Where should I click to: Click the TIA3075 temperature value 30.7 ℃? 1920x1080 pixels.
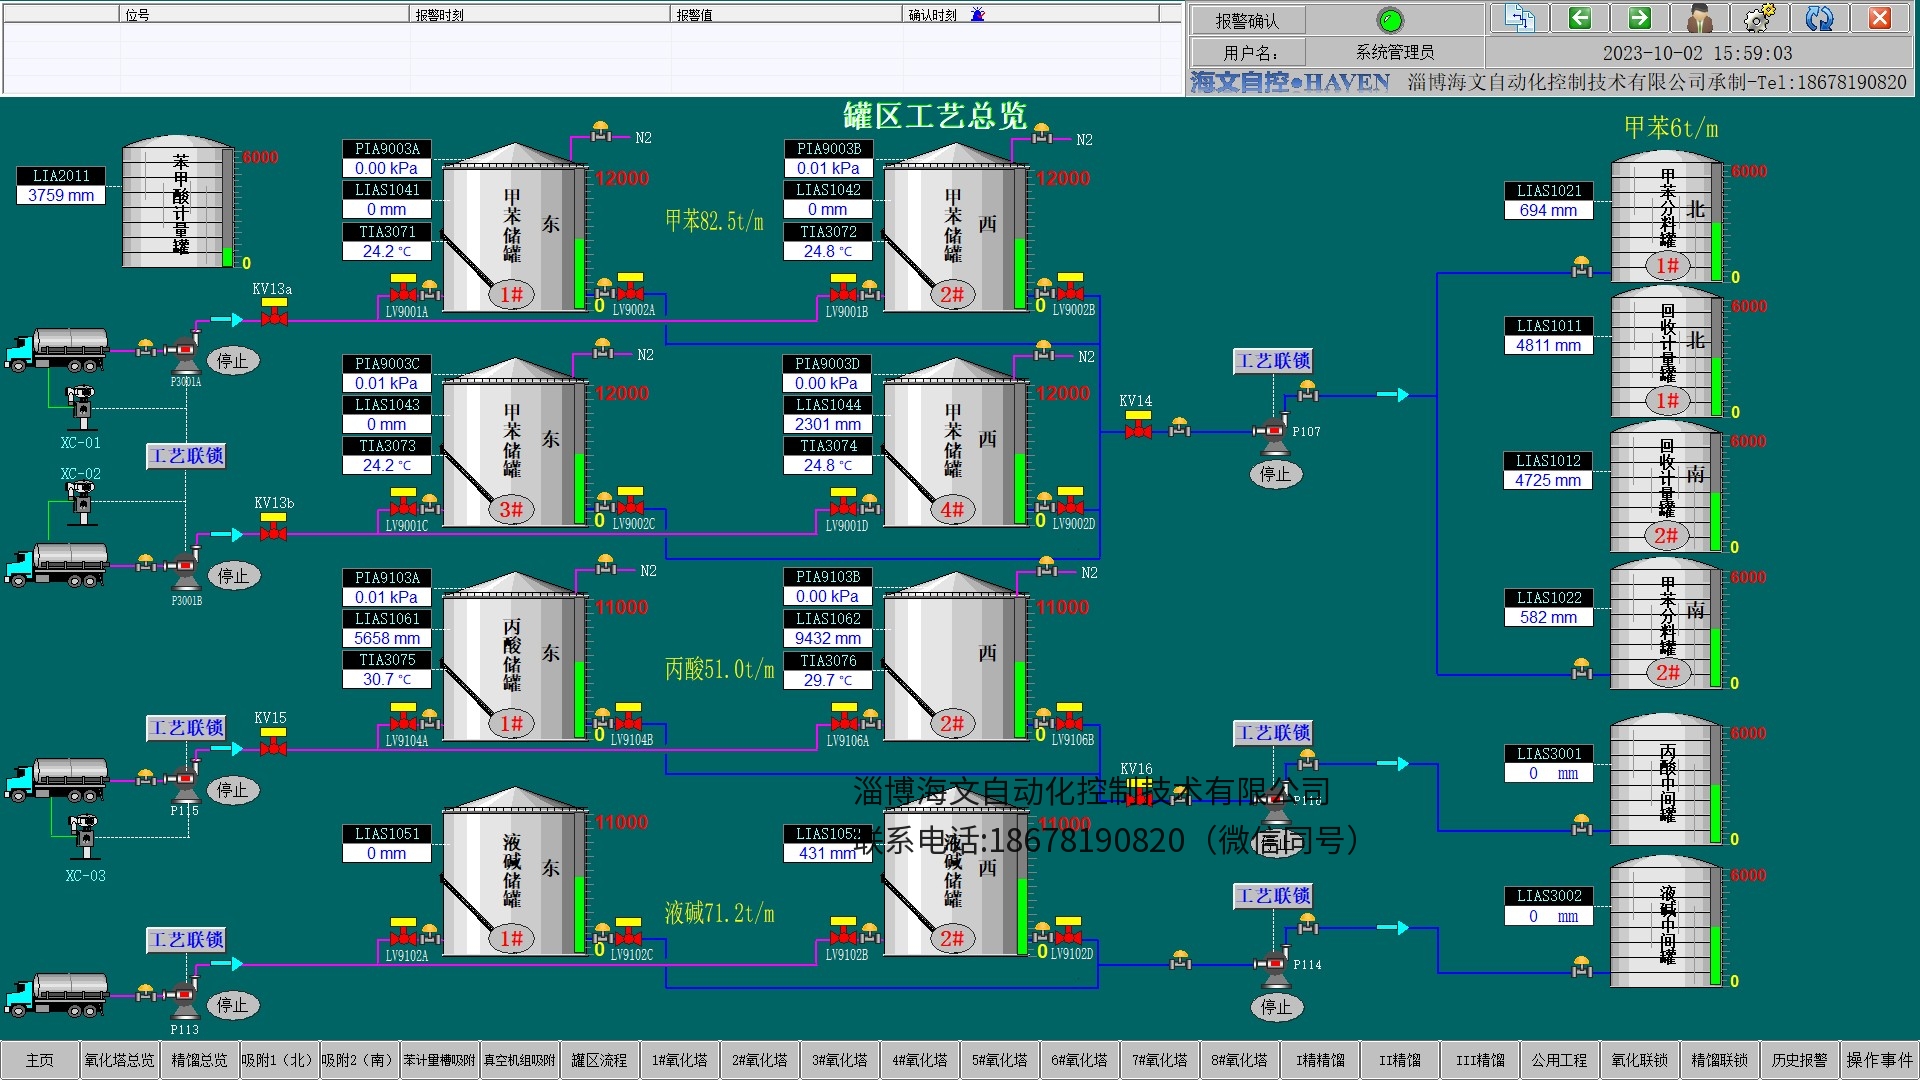387,679
